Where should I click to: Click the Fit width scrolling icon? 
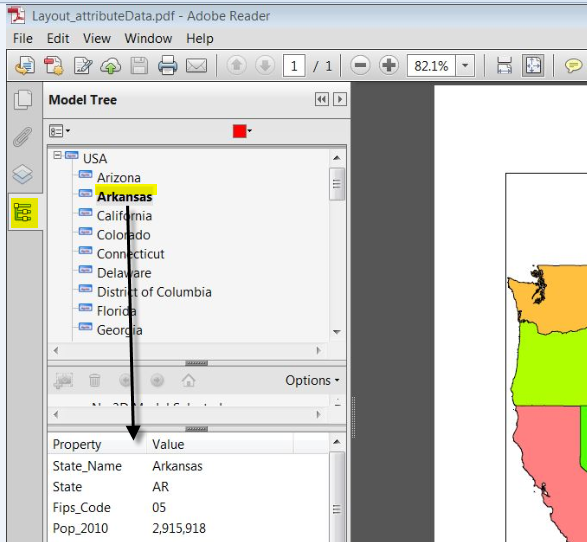(504, 66)
